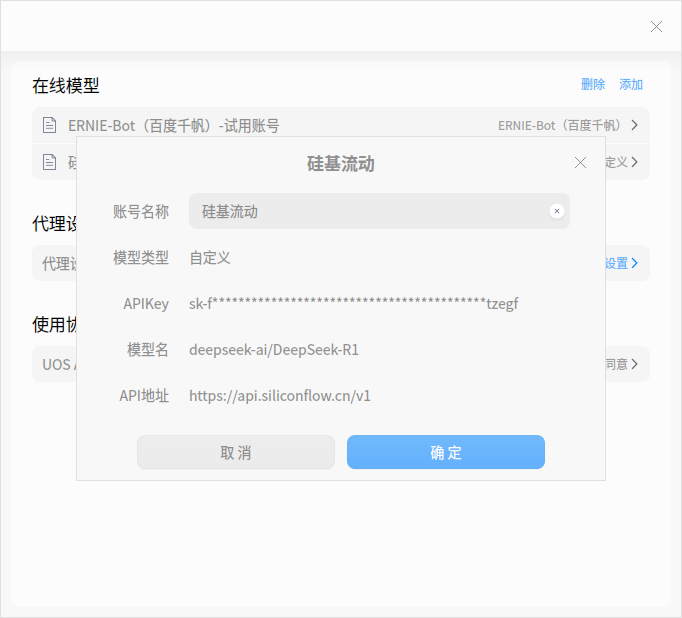
Task: Click the 确定 confirm button
Action: coord(445,452)
